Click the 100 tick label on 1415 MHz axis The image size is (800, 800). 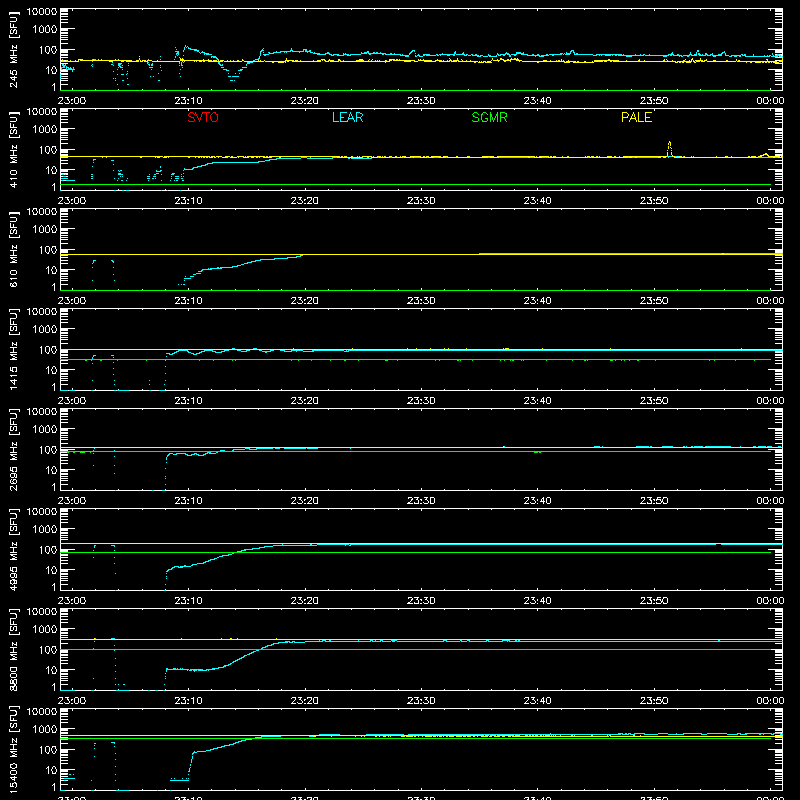[x=48, y=350]
